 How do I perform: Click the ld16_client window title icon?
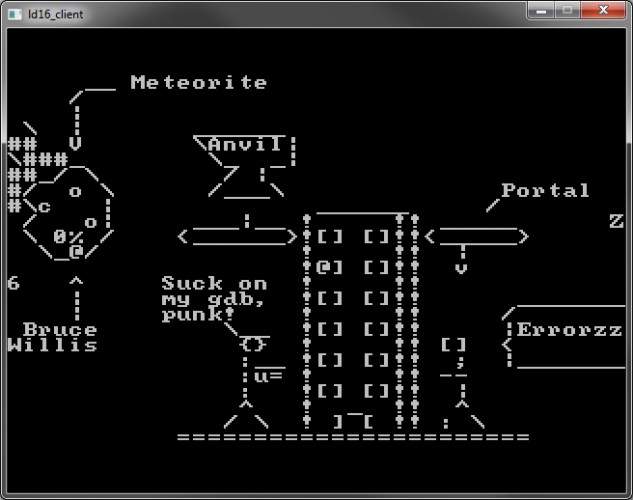tap(15, 14)
